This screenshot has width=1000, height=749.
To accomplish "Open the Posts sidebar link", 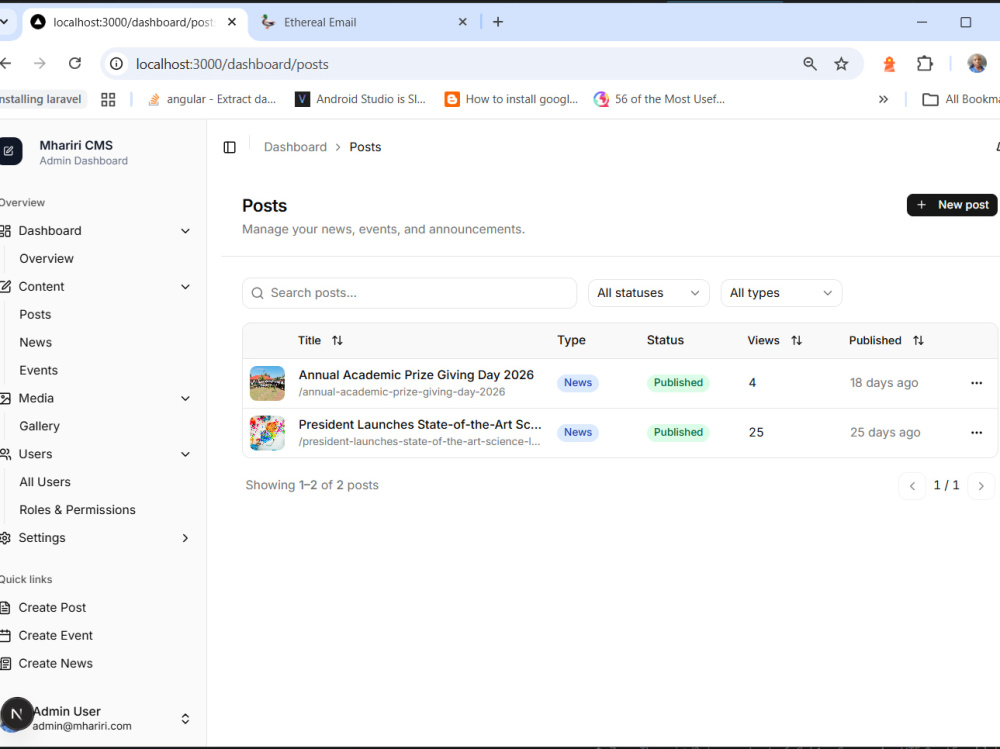I will click(34, 315).
